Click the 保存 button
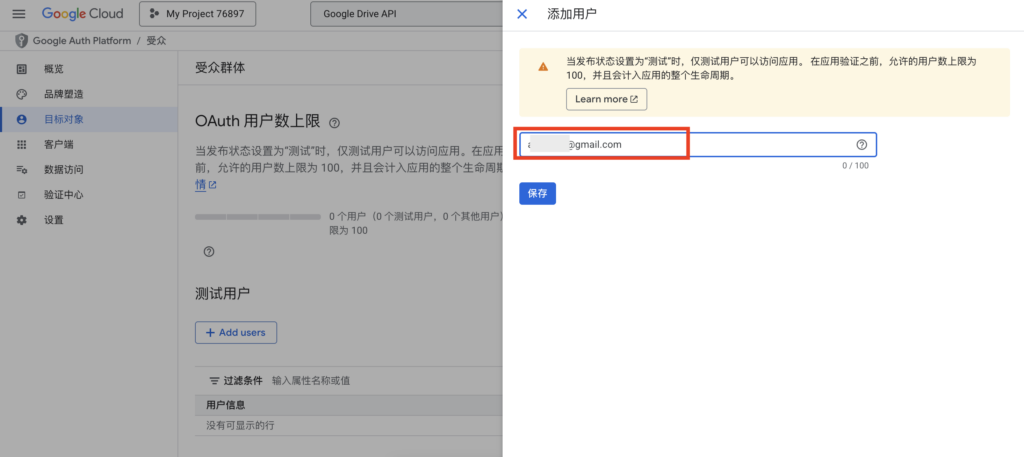The width and height of the screenshot is (1024, 457). 537,193
